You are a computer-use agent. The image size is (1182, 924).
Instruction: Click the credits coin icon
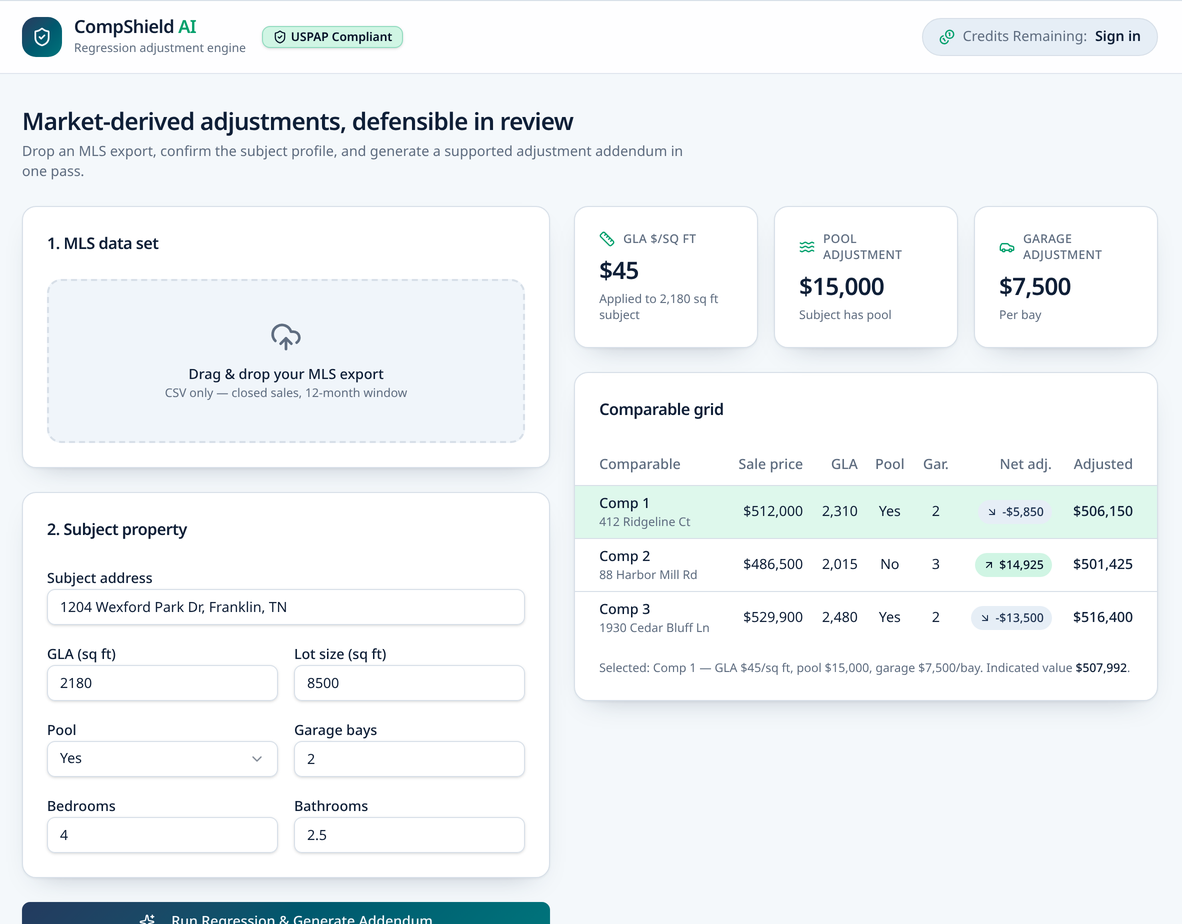[x=947, y=37]
